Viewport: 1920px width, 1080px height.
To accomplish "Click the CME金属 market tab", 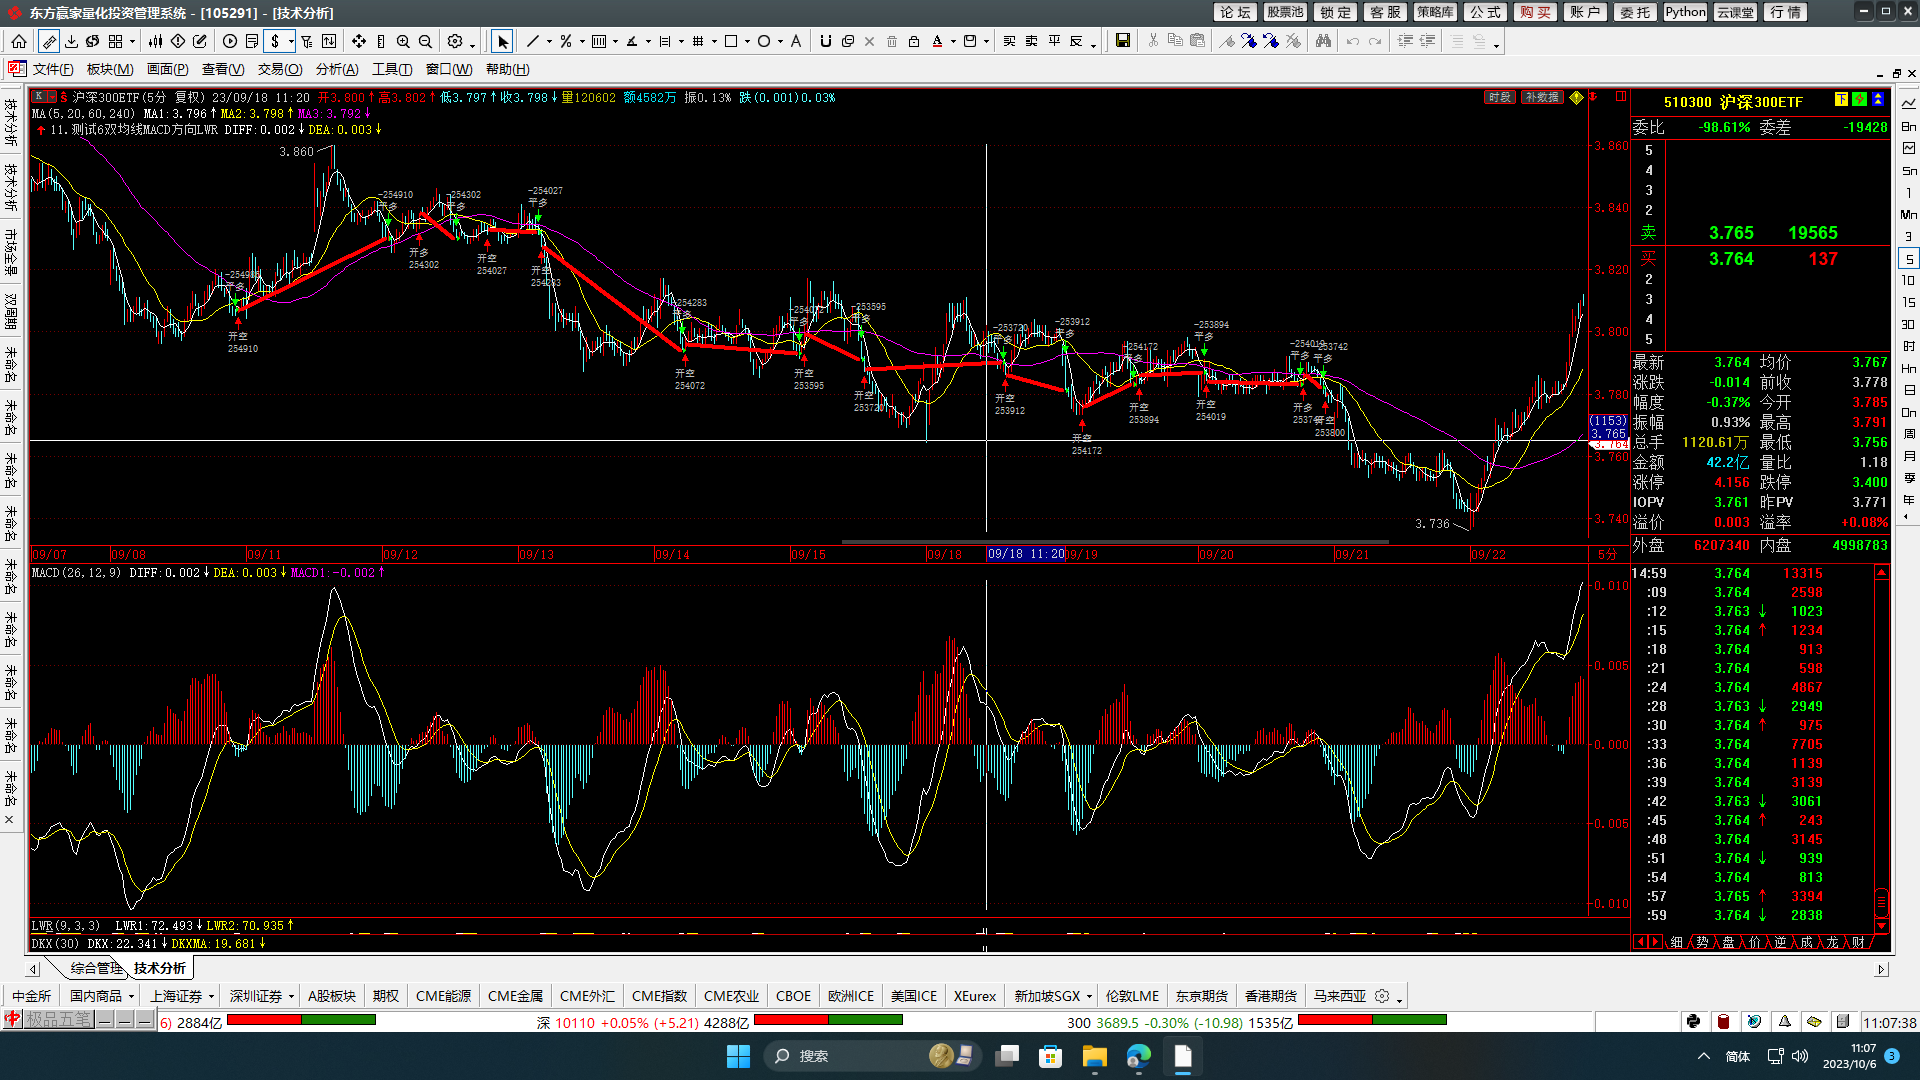I will pyautogui.click(x=515, y=996).
